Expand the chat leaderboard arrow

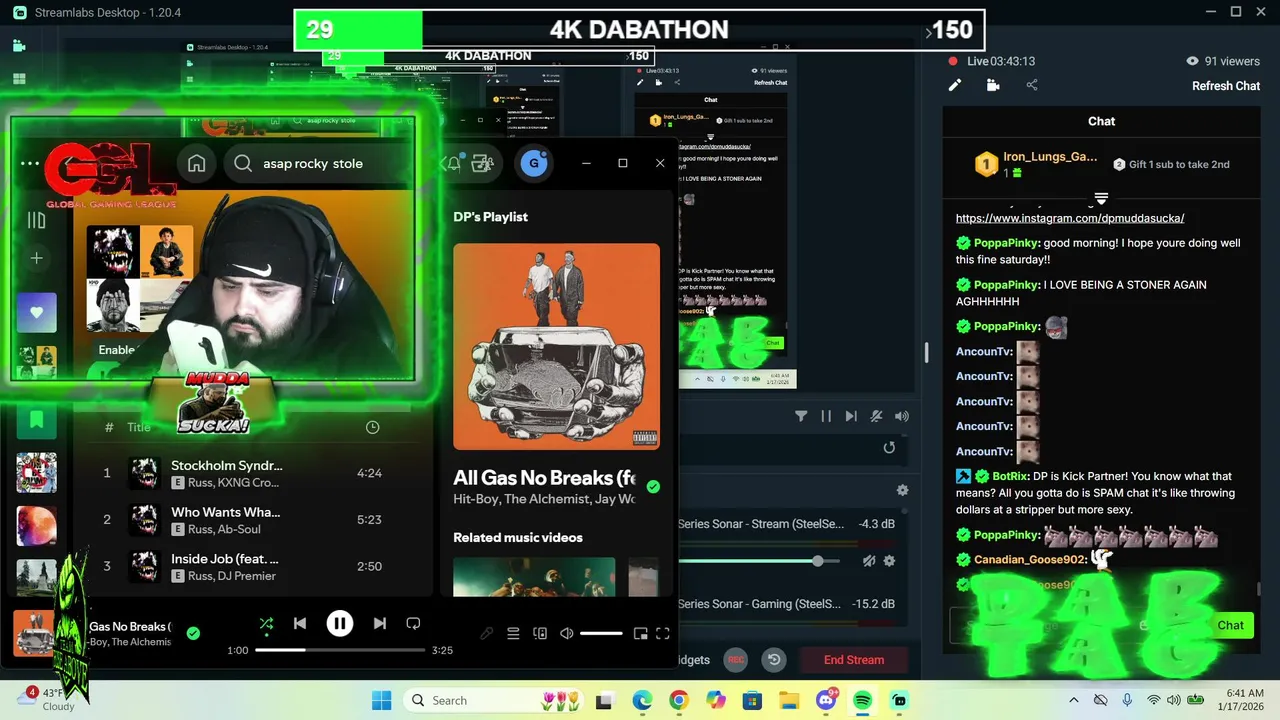1101,198
